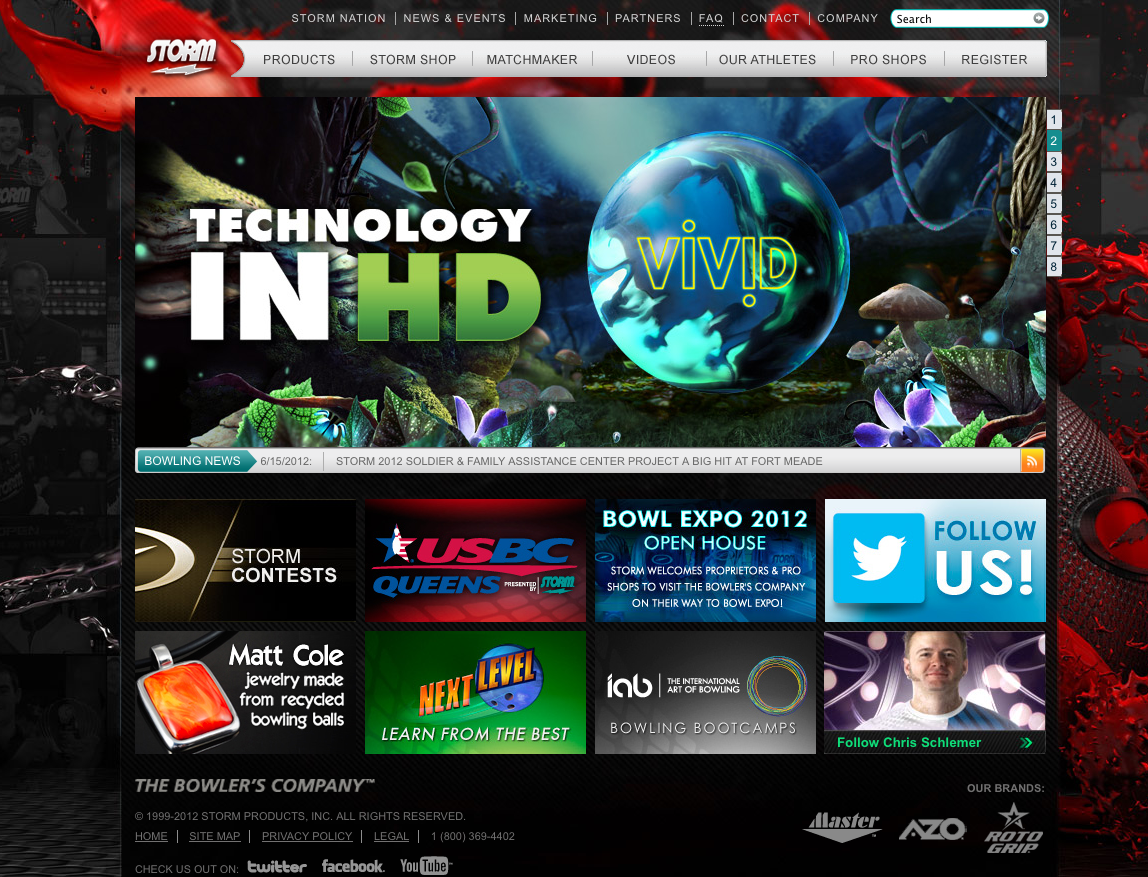Viewport: 1148px width, 877px height.
Task: Open the facebook logo in the footer
Action: click(353, 866)
